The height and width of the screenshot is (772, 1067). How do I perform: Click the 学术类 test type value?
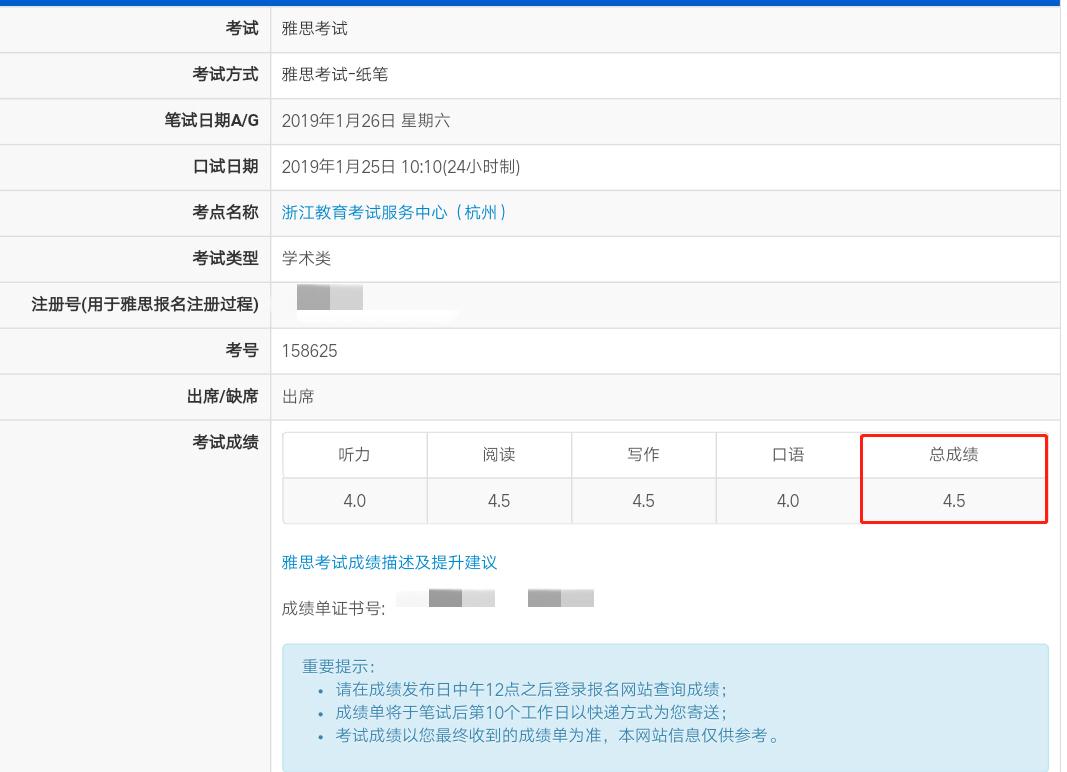(x=306, y=259)
